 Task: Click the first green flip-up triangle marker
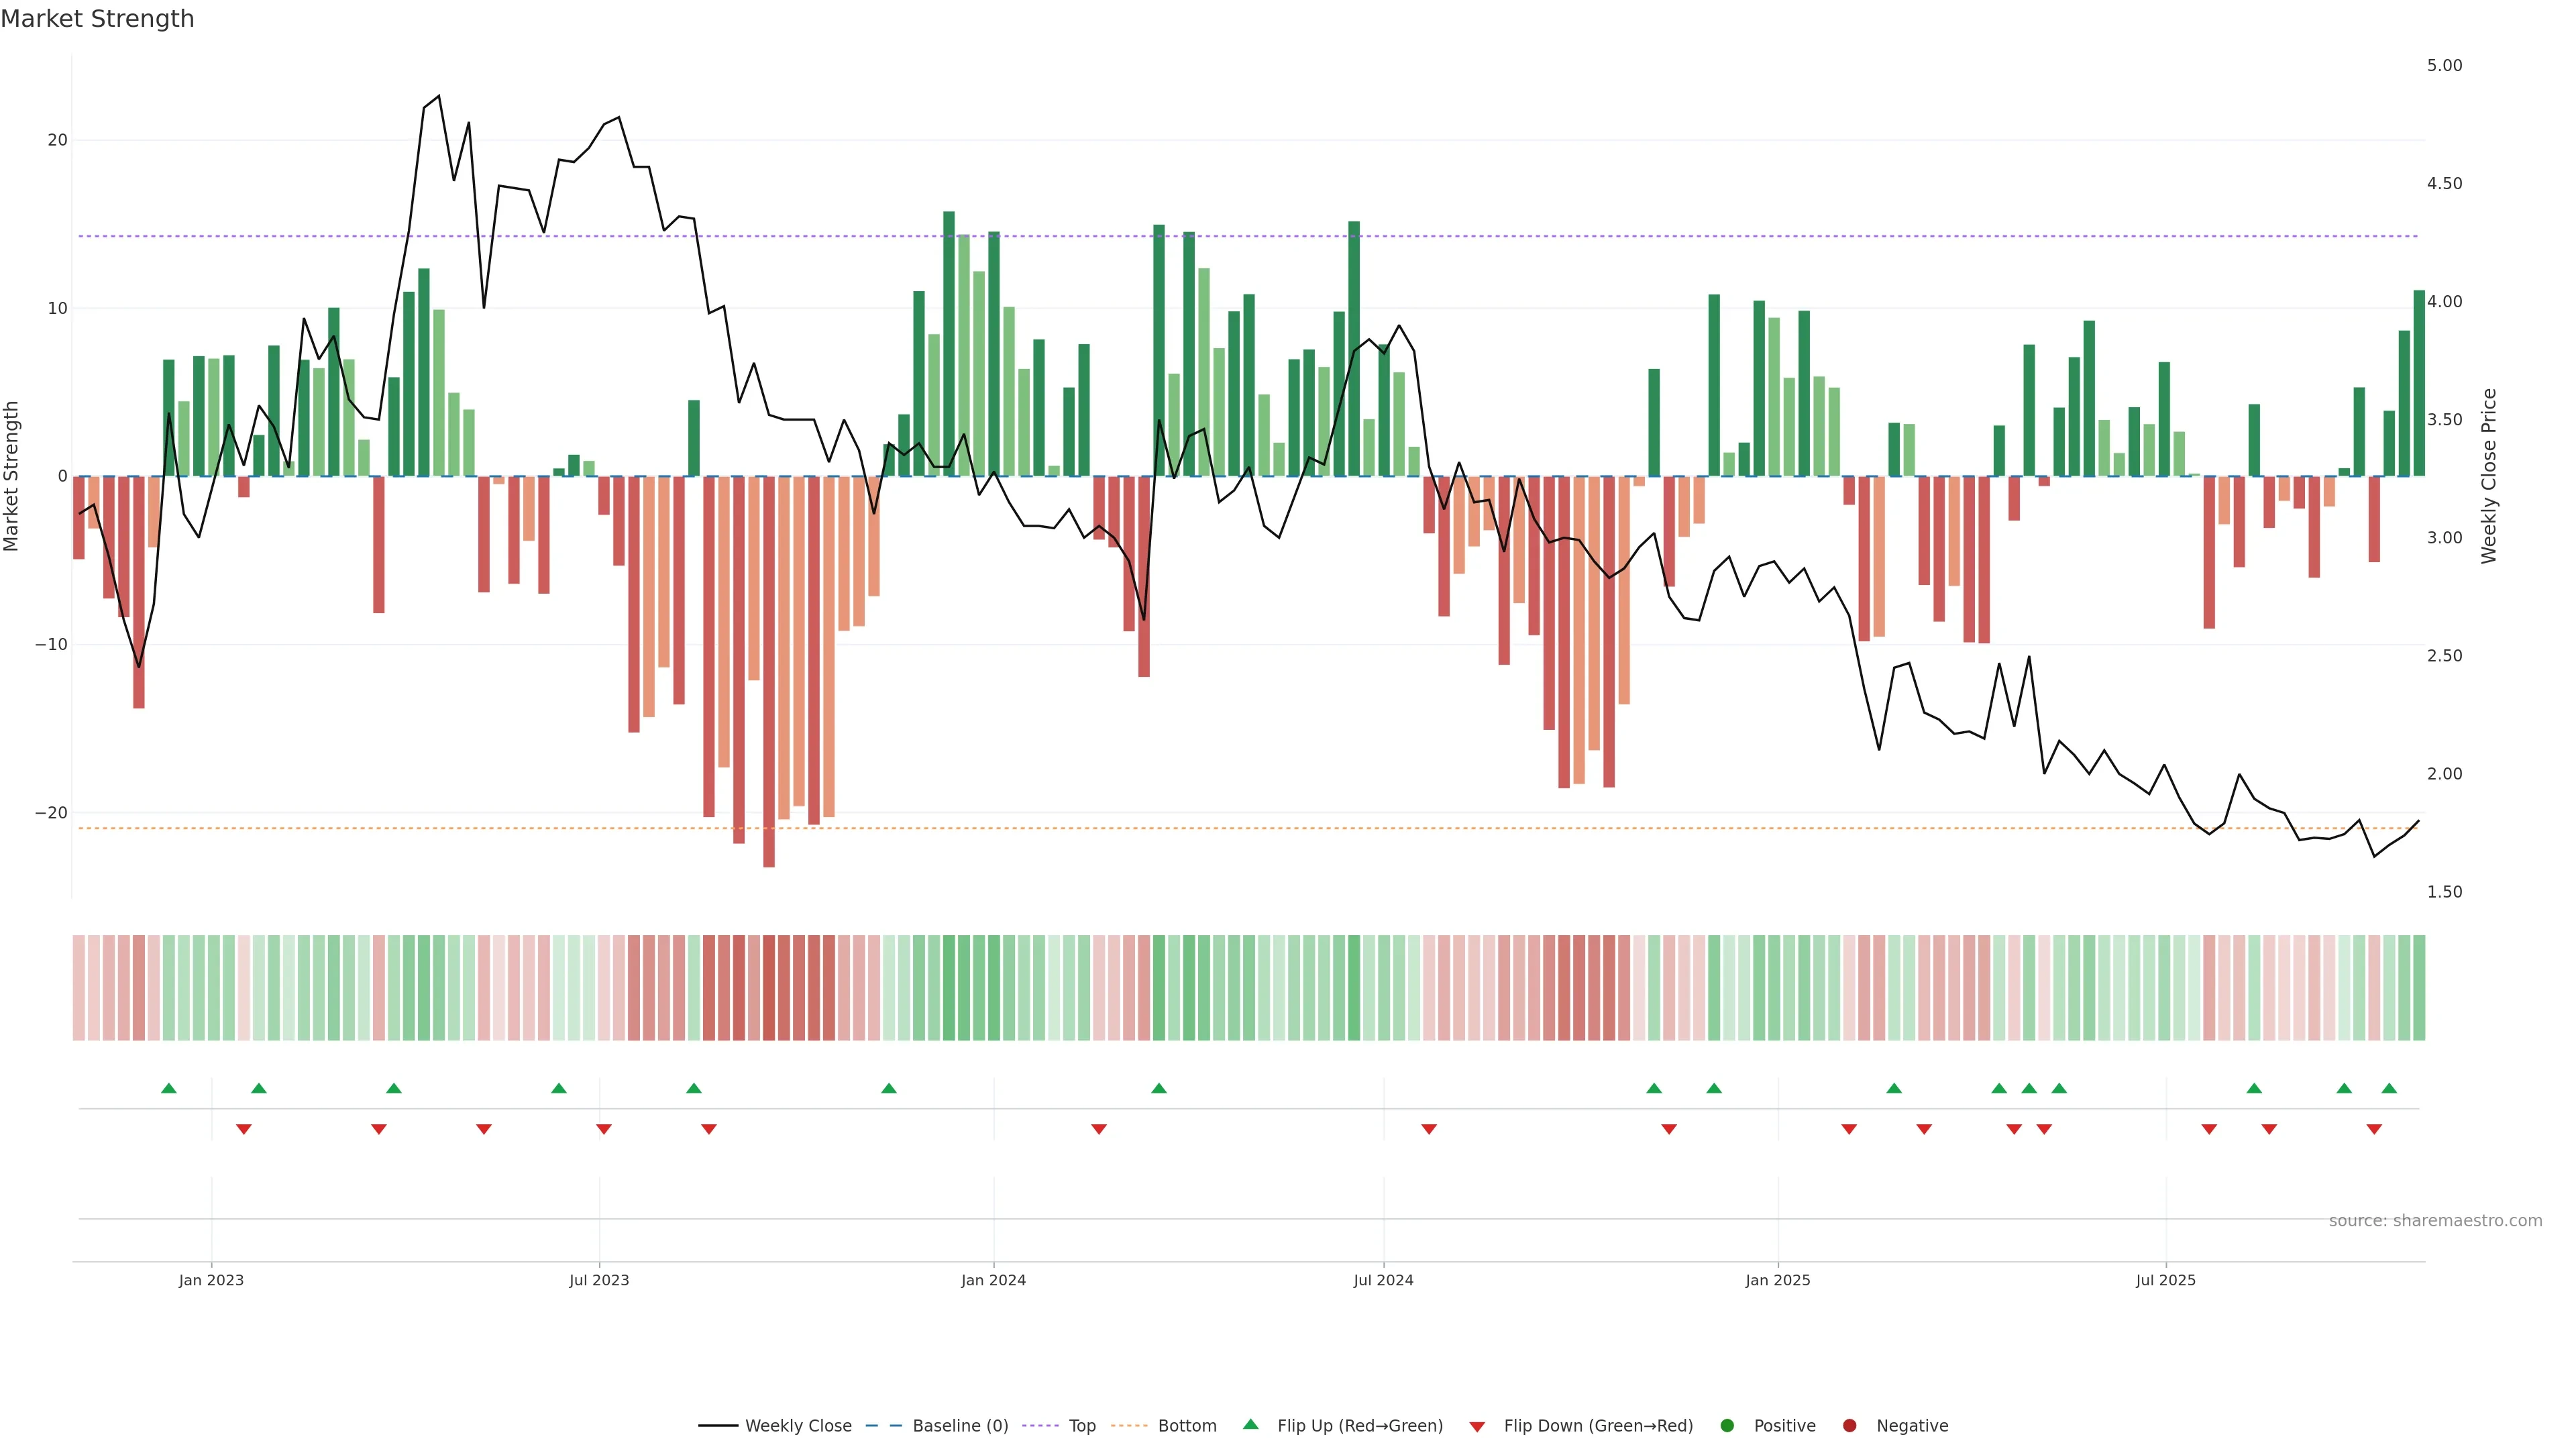pyautogui.click(x=169, y=1088)
